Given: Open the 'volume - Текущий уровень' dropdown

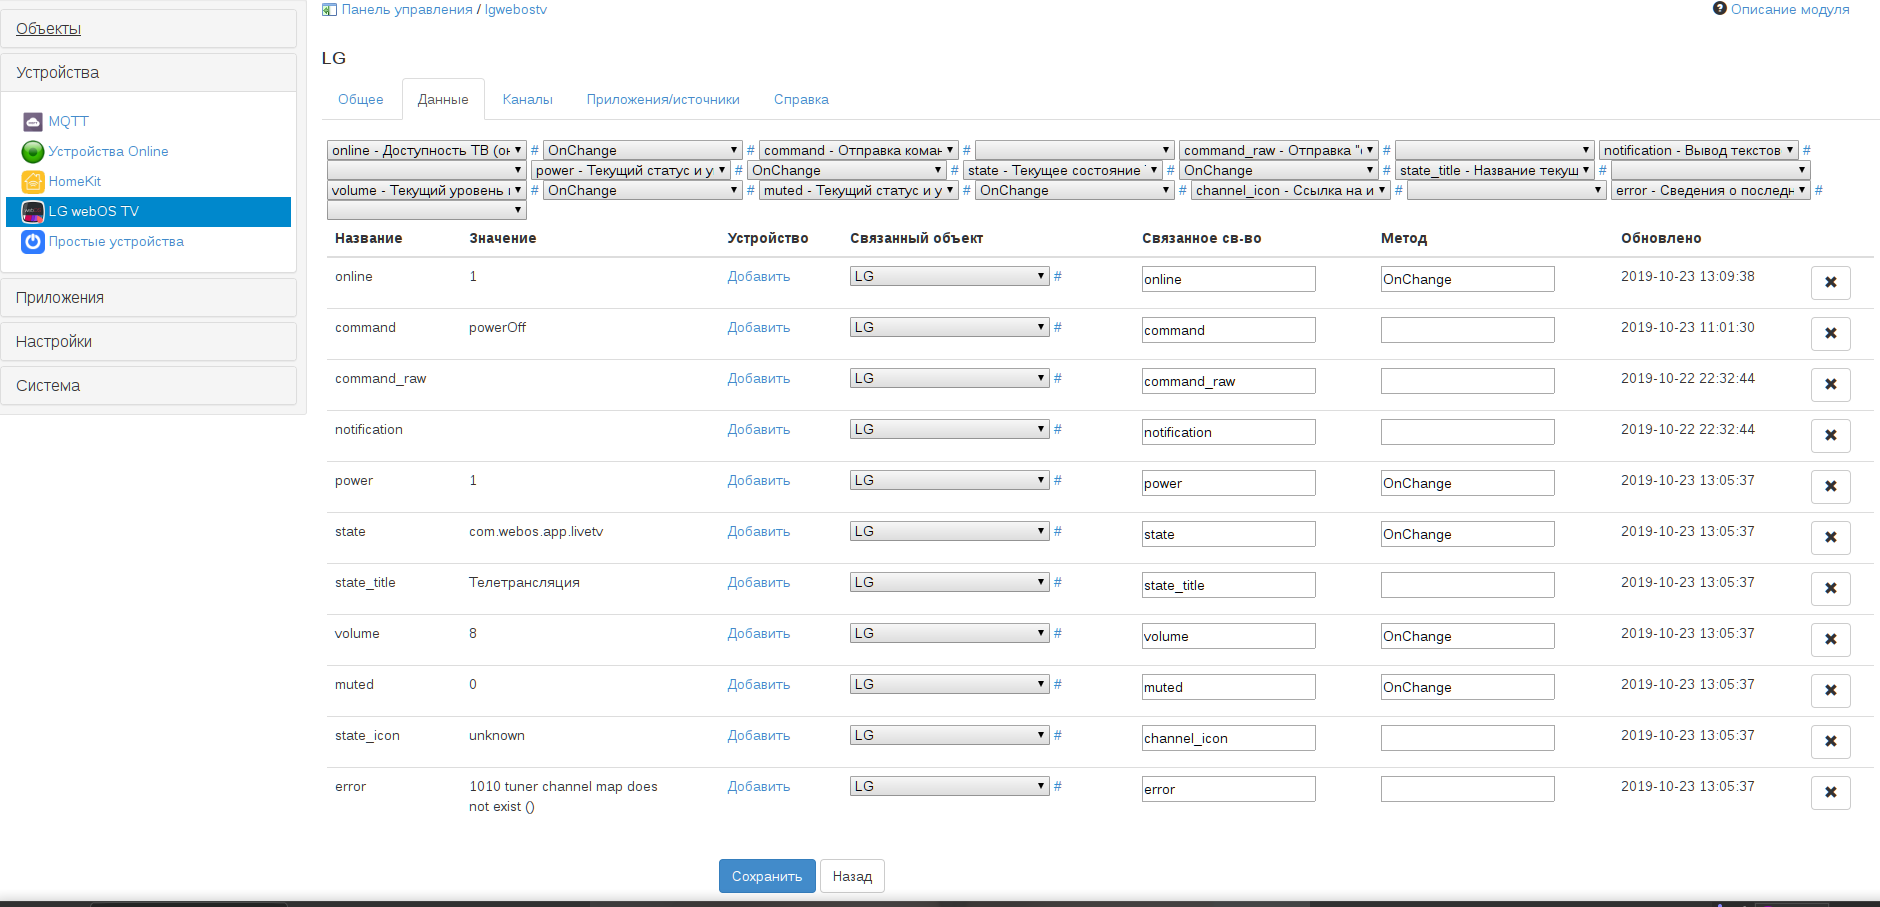Looking at the screenshot, I should [427, 190].
